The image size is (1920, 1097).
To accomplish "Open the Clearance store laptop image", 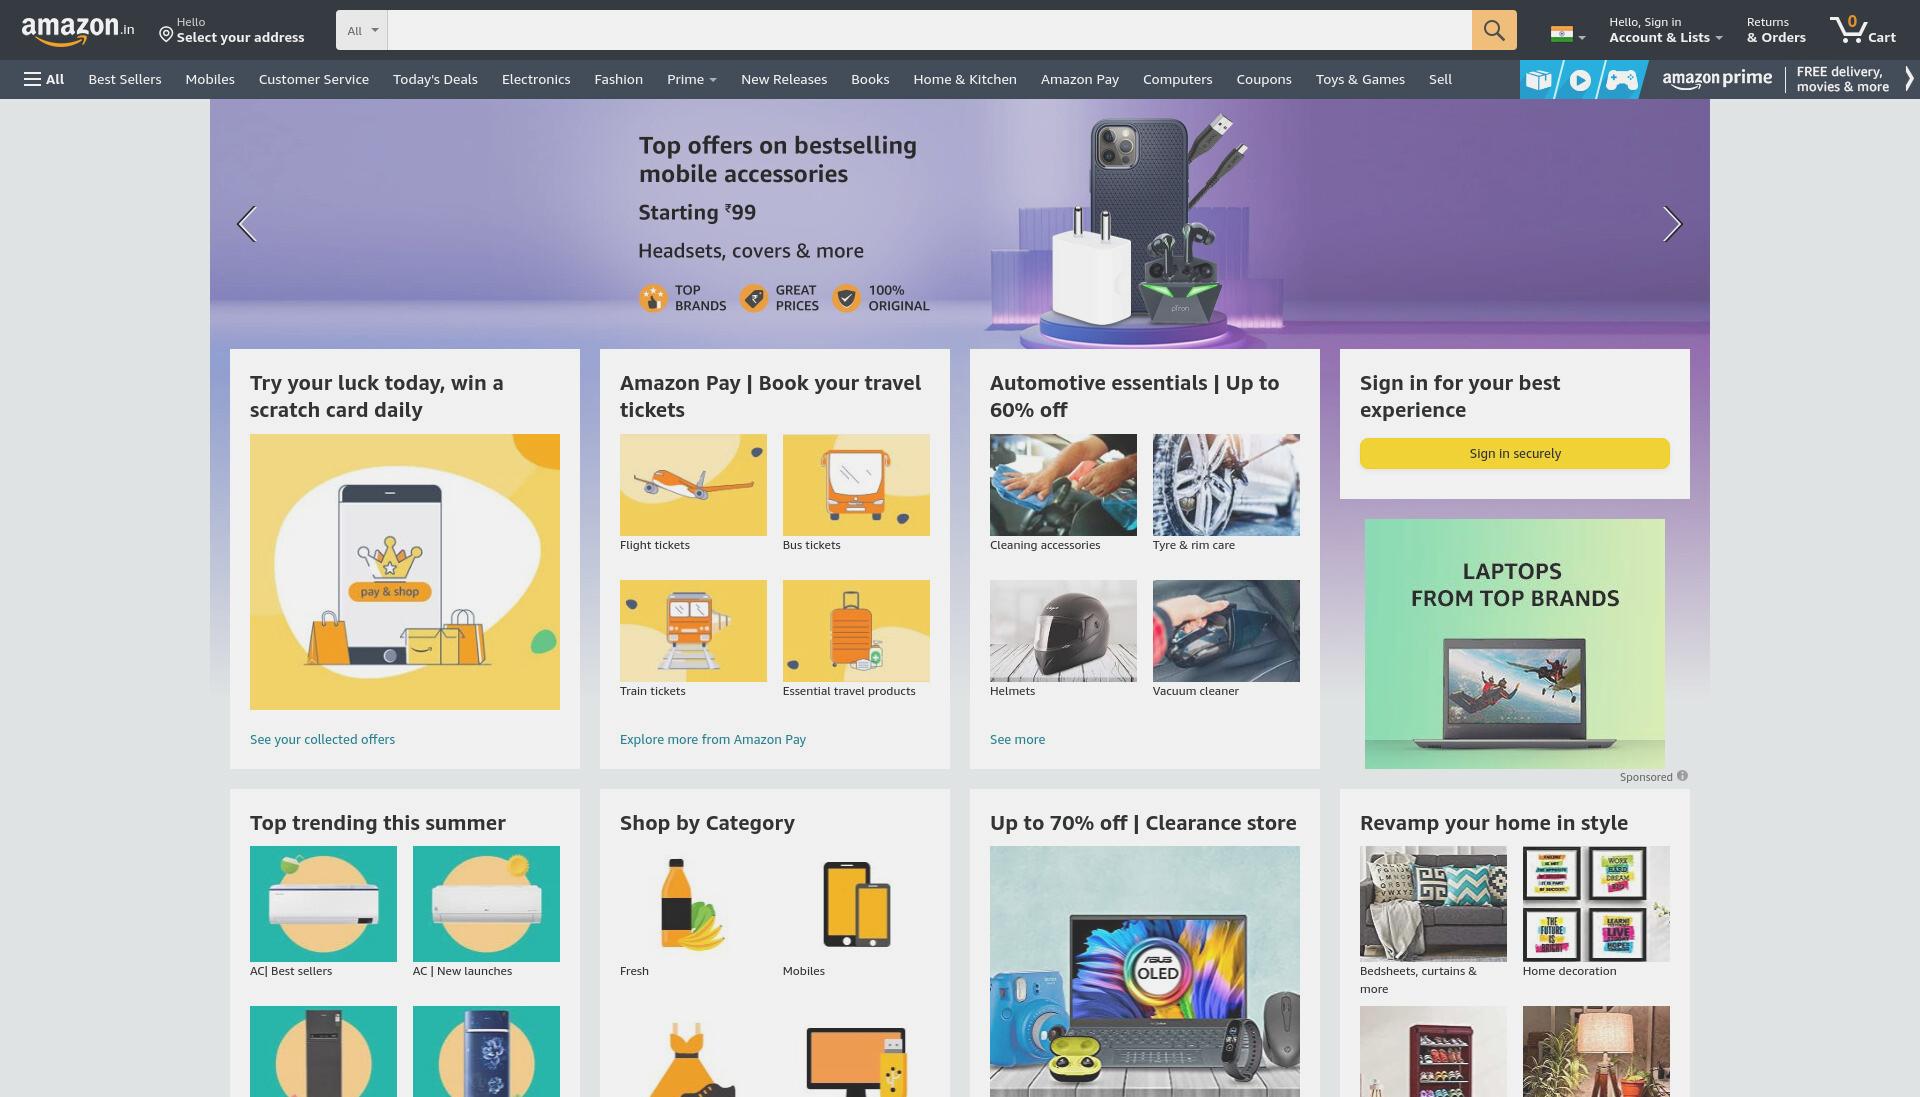I will [1145, 971].
